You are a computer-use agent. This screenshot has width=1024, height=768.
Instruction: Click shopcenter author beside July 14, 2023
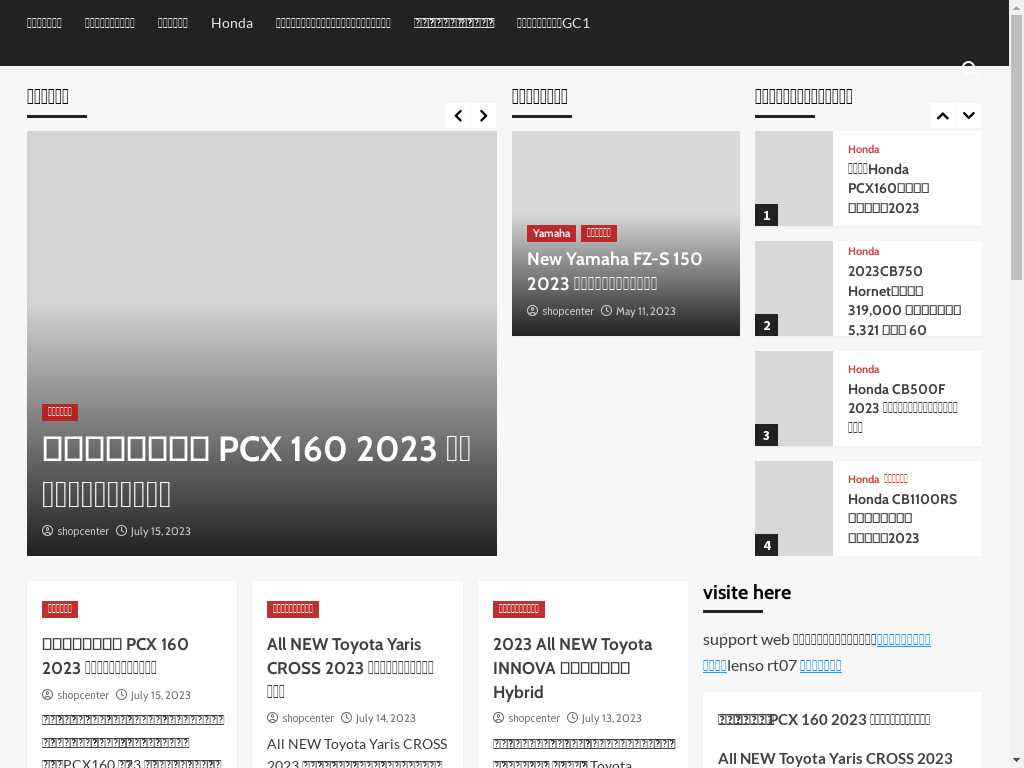click(308, 718)
